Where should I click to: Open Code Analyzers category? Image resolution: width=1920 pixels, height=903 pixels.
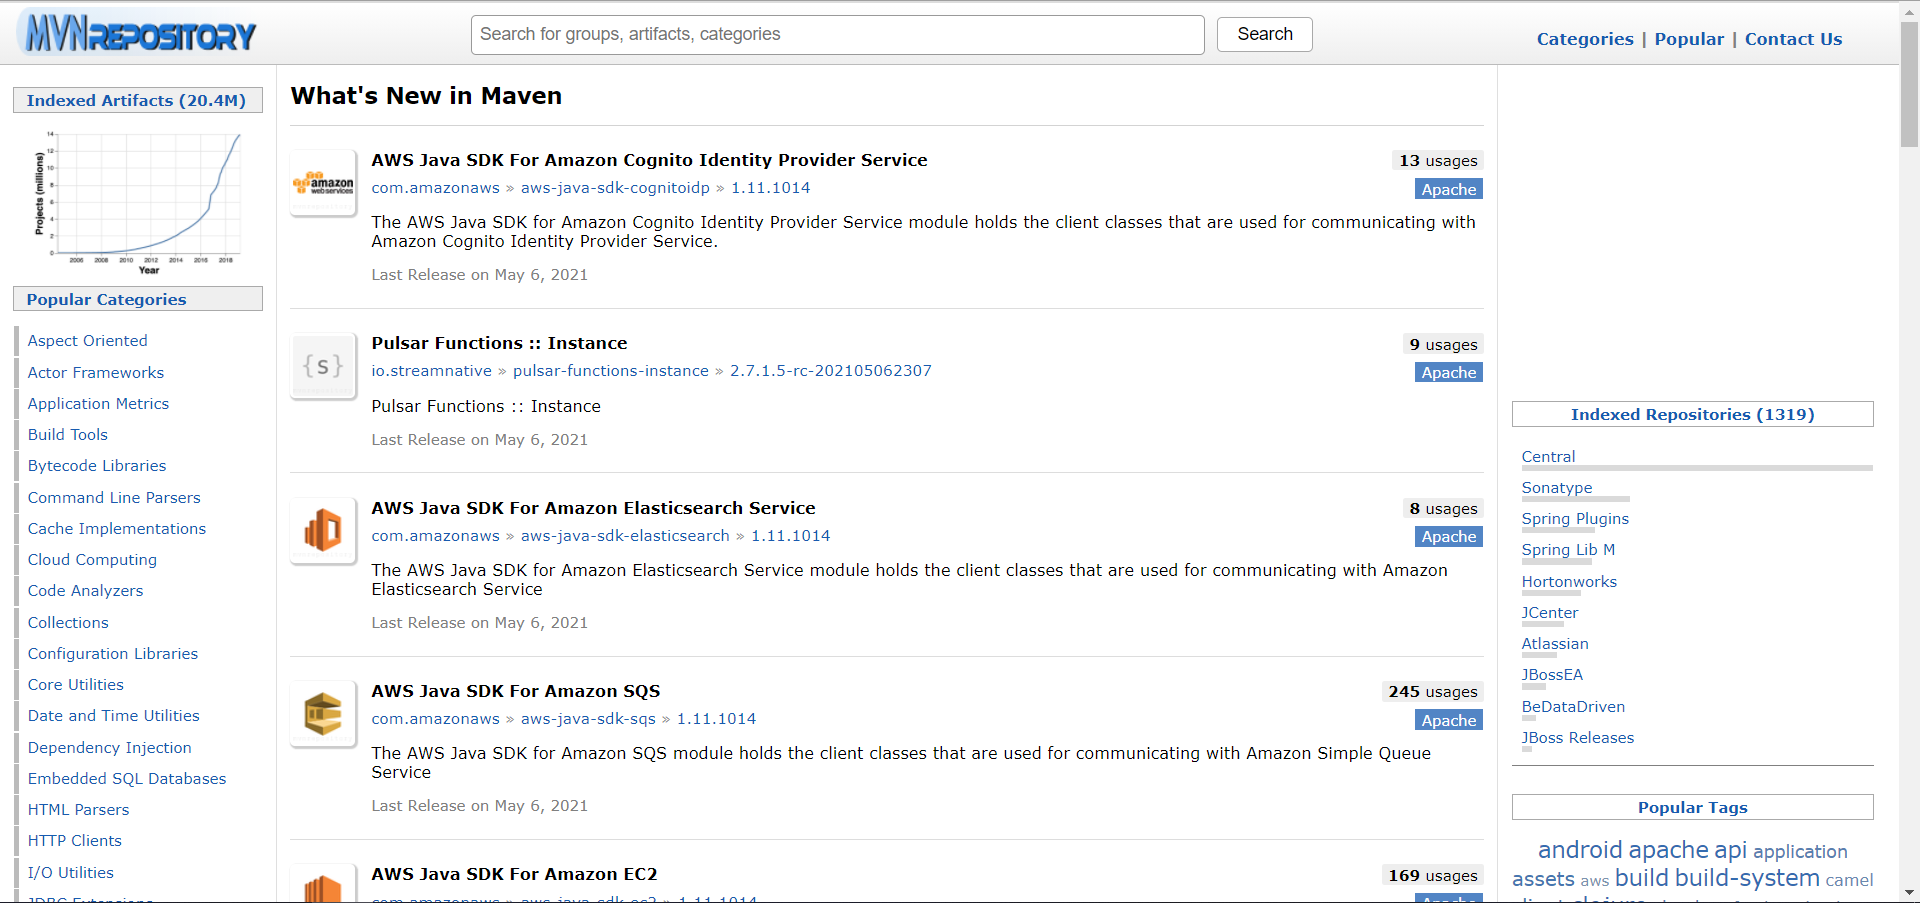point(85,591)
